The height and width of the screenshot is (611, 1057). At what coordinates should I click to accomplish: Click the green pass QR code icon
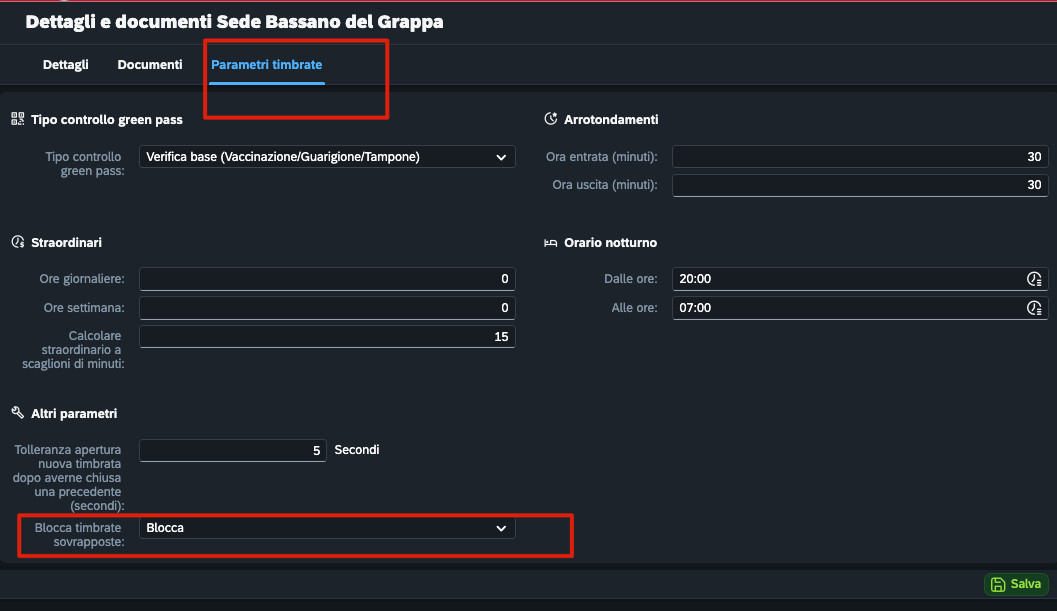pyautogui.click(x=18, y=119)
